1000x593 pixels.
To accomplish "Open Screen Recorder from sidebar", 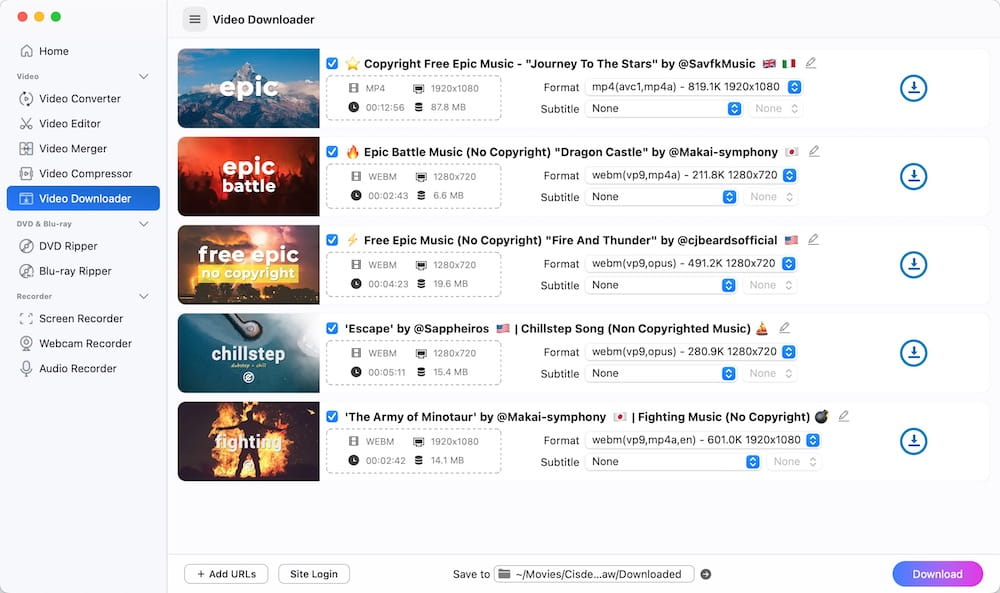I will point(83,318).
